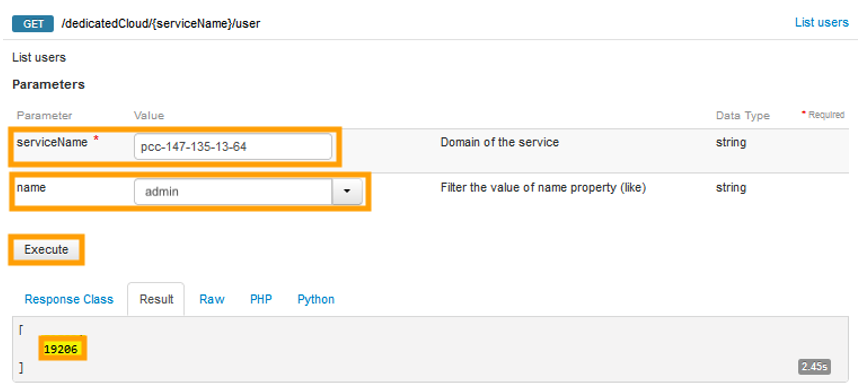The image size is (859, 391).
Task: Open the name field dropdown arrow
Action: coord(347,192)
